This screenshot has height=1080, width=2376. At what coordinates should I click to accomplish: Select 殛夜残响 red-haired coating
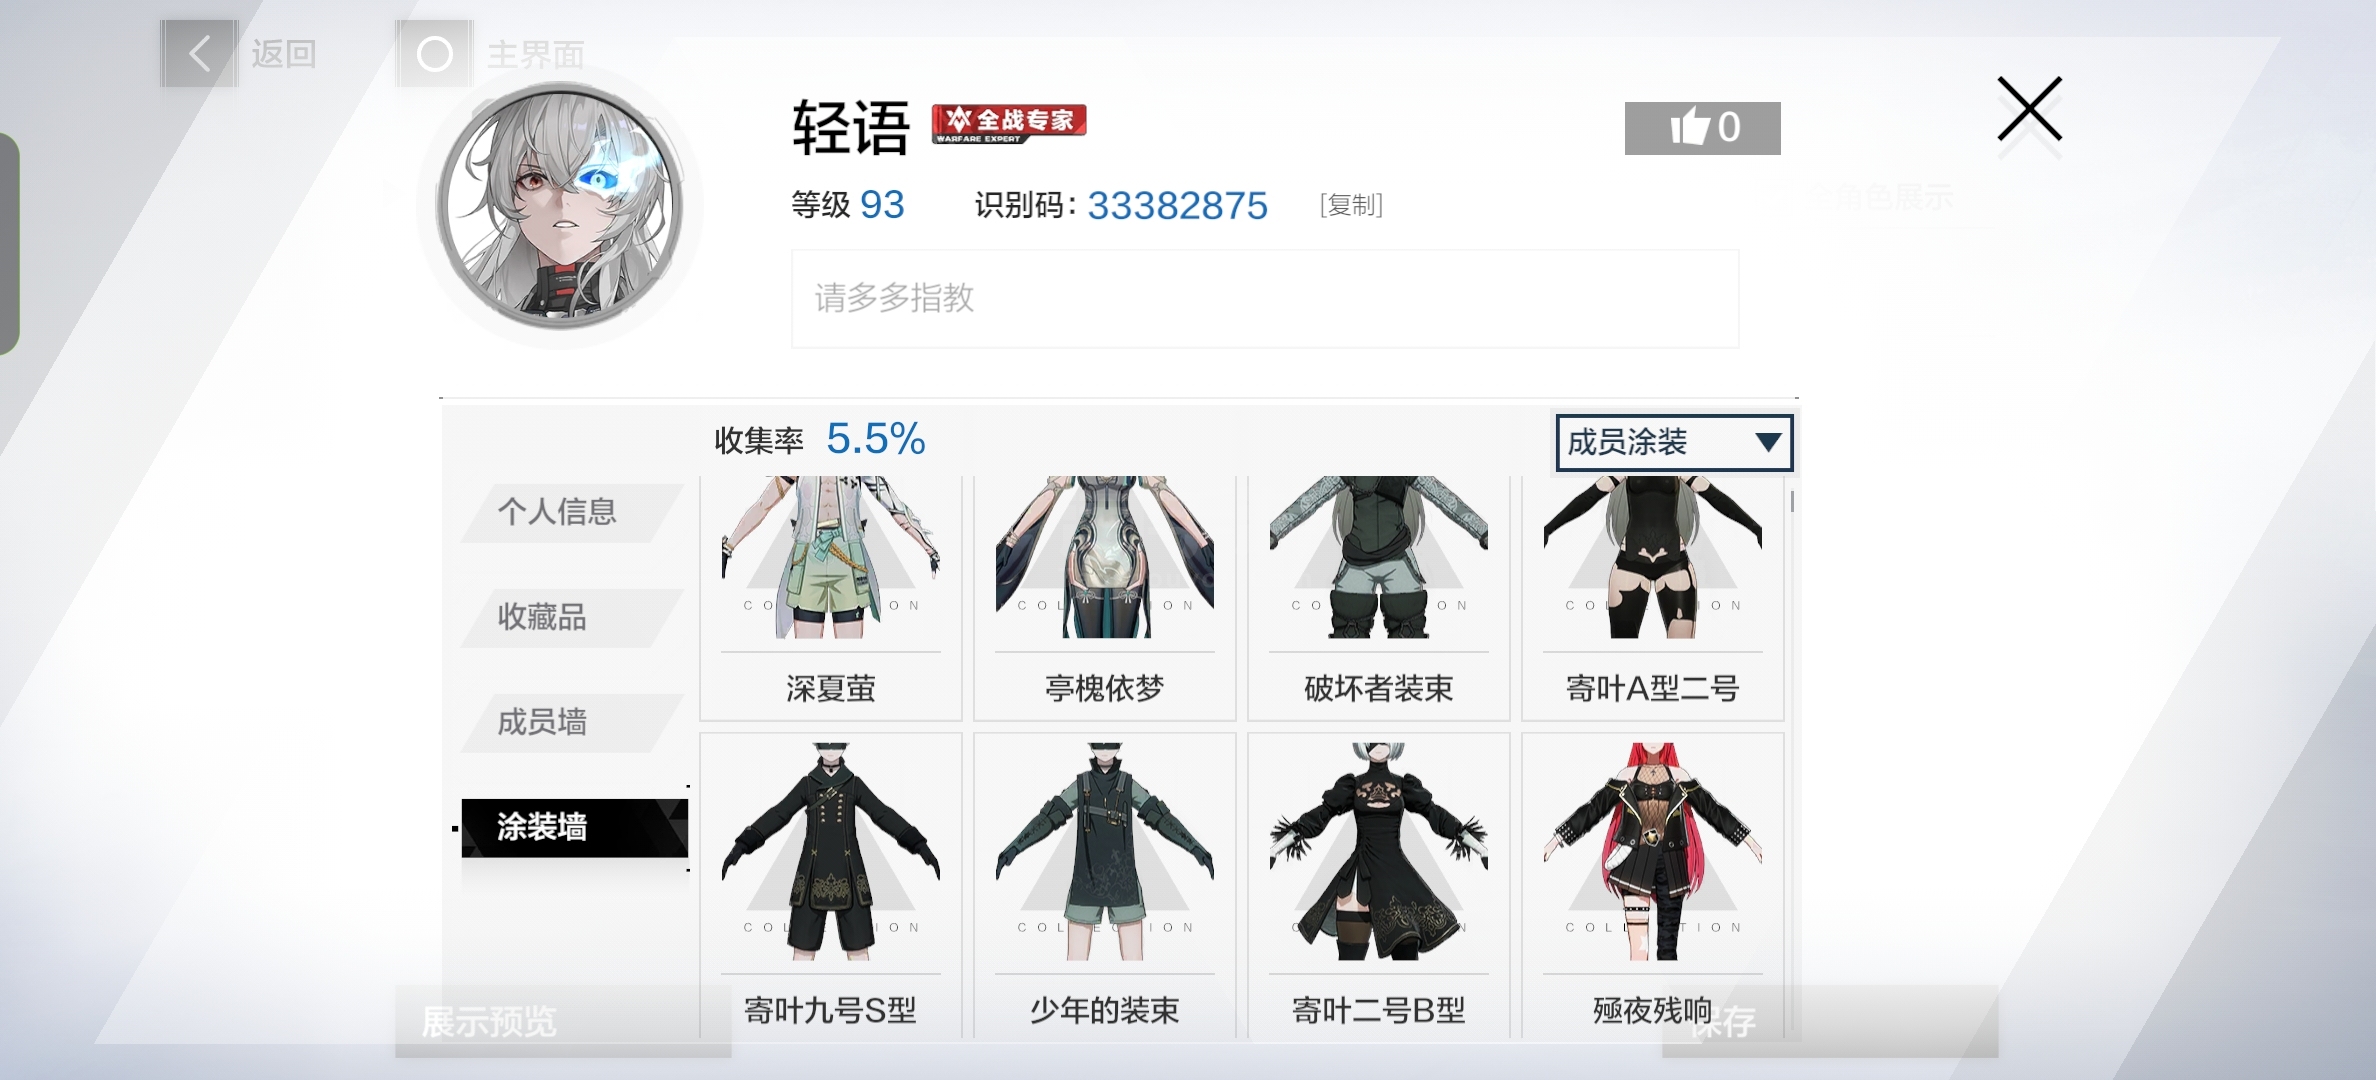[x=1653, y=886]
